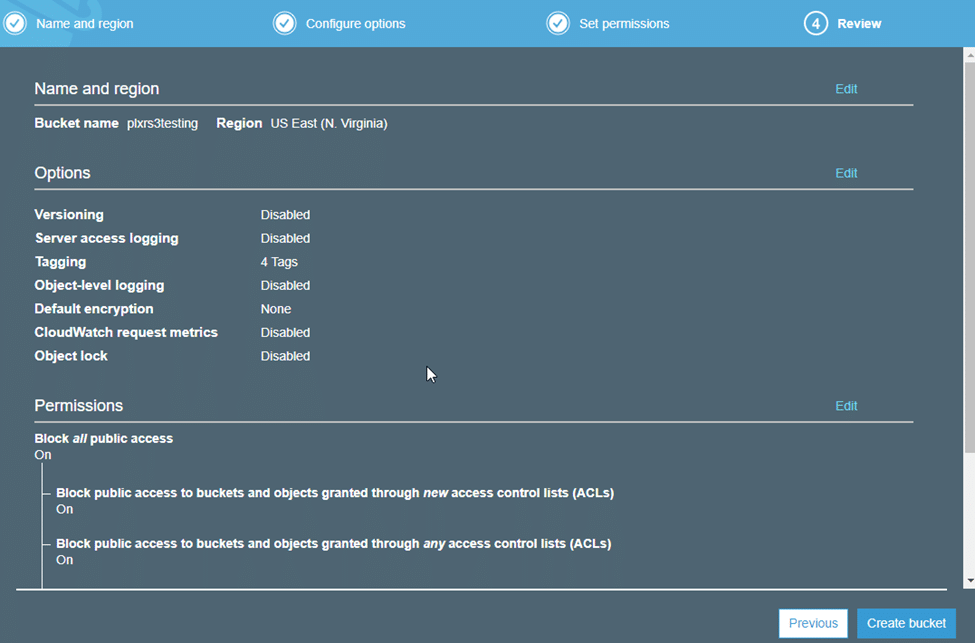The width and height of the screenshot is (975, 643).
Task: Go to the Name and region step
Action: 85,24
